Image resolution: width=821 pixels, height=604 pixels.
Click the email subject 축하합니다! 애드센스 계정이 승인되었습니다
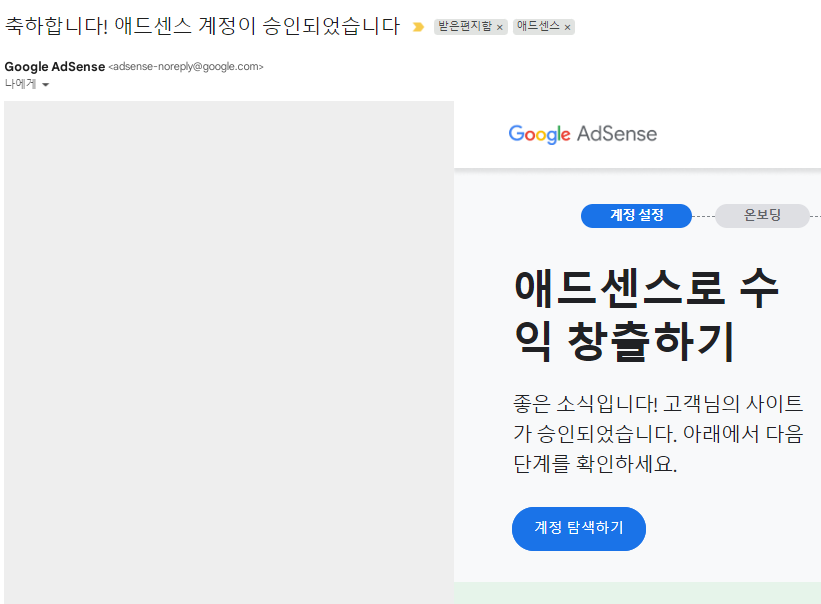tap(202, 26)
